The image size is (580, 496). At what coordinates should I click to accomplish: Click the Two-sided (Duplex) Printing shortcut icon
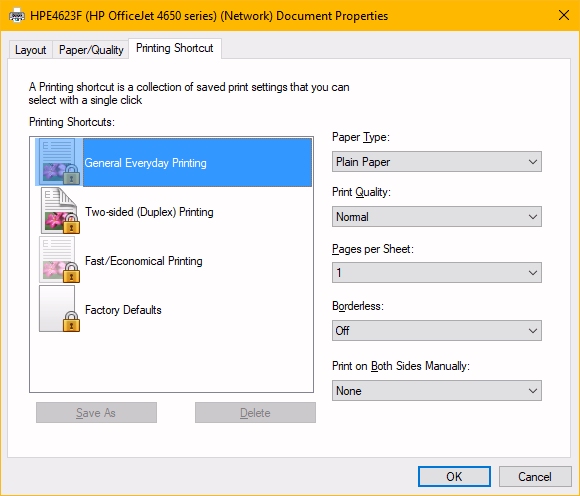[x=60, y=211]
